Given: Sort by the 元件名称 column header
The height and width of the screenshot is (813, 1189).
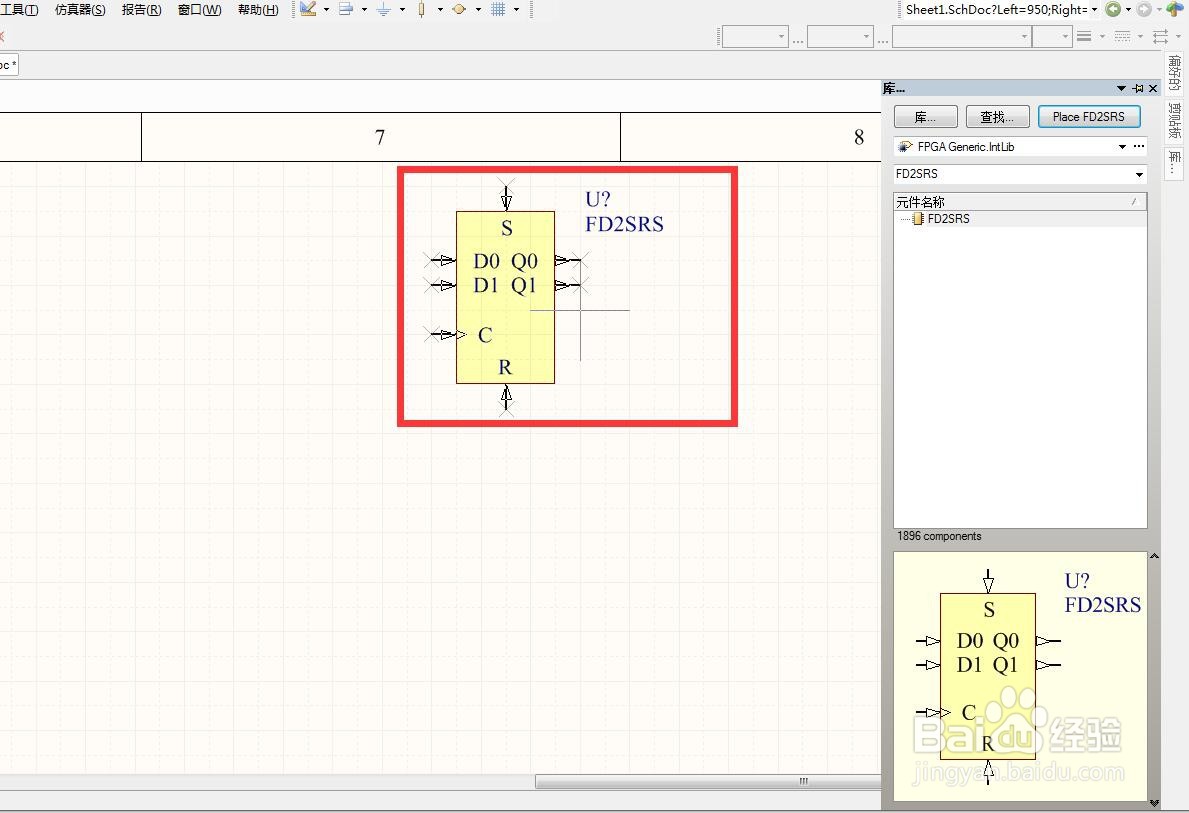Looking at the screenshot, I should 1020,202.
